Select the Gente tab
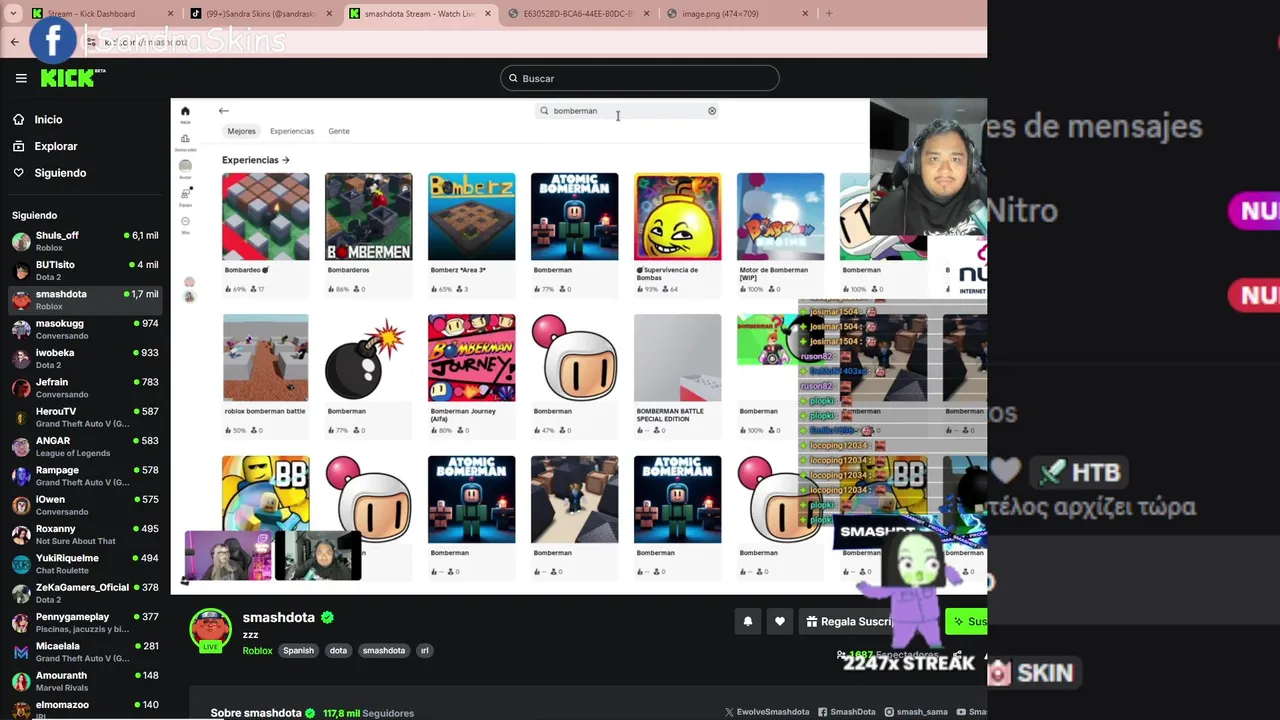This screenshot has height=720, width=1280. coord(339,131)
